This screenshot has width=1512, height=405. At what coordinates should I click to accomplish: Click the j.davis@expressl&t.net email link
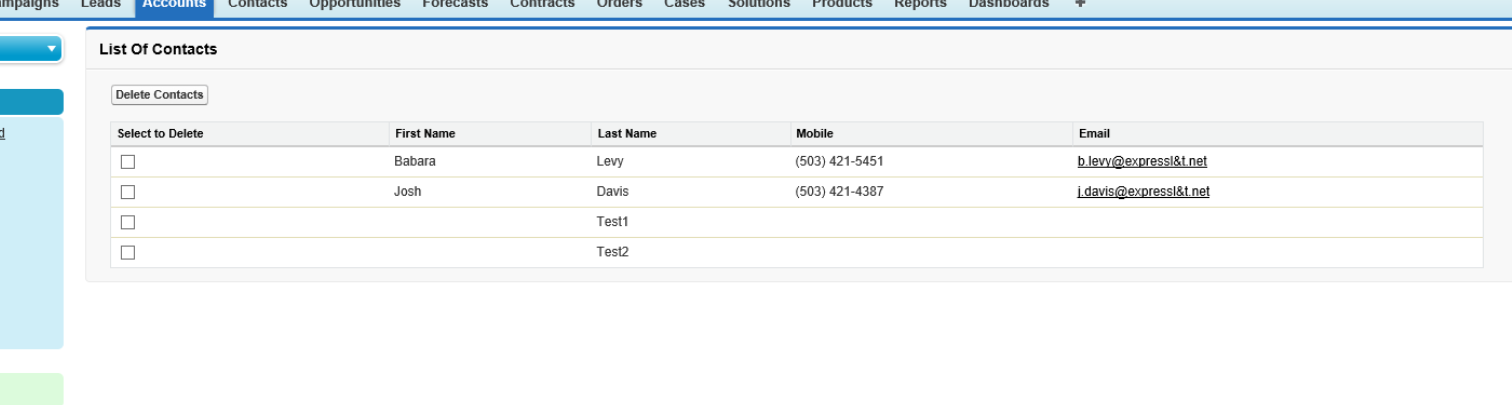pos(1143,191)
